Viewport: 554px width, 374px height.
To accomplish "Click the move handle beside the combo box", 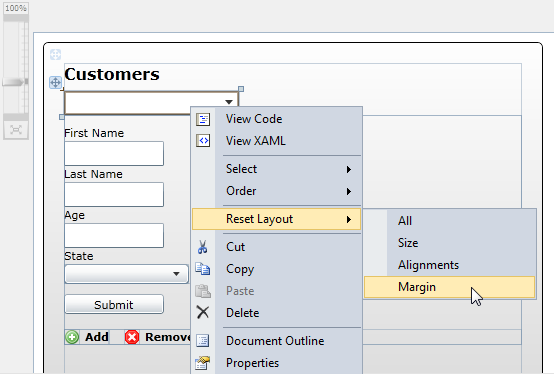I will (55, 83).
